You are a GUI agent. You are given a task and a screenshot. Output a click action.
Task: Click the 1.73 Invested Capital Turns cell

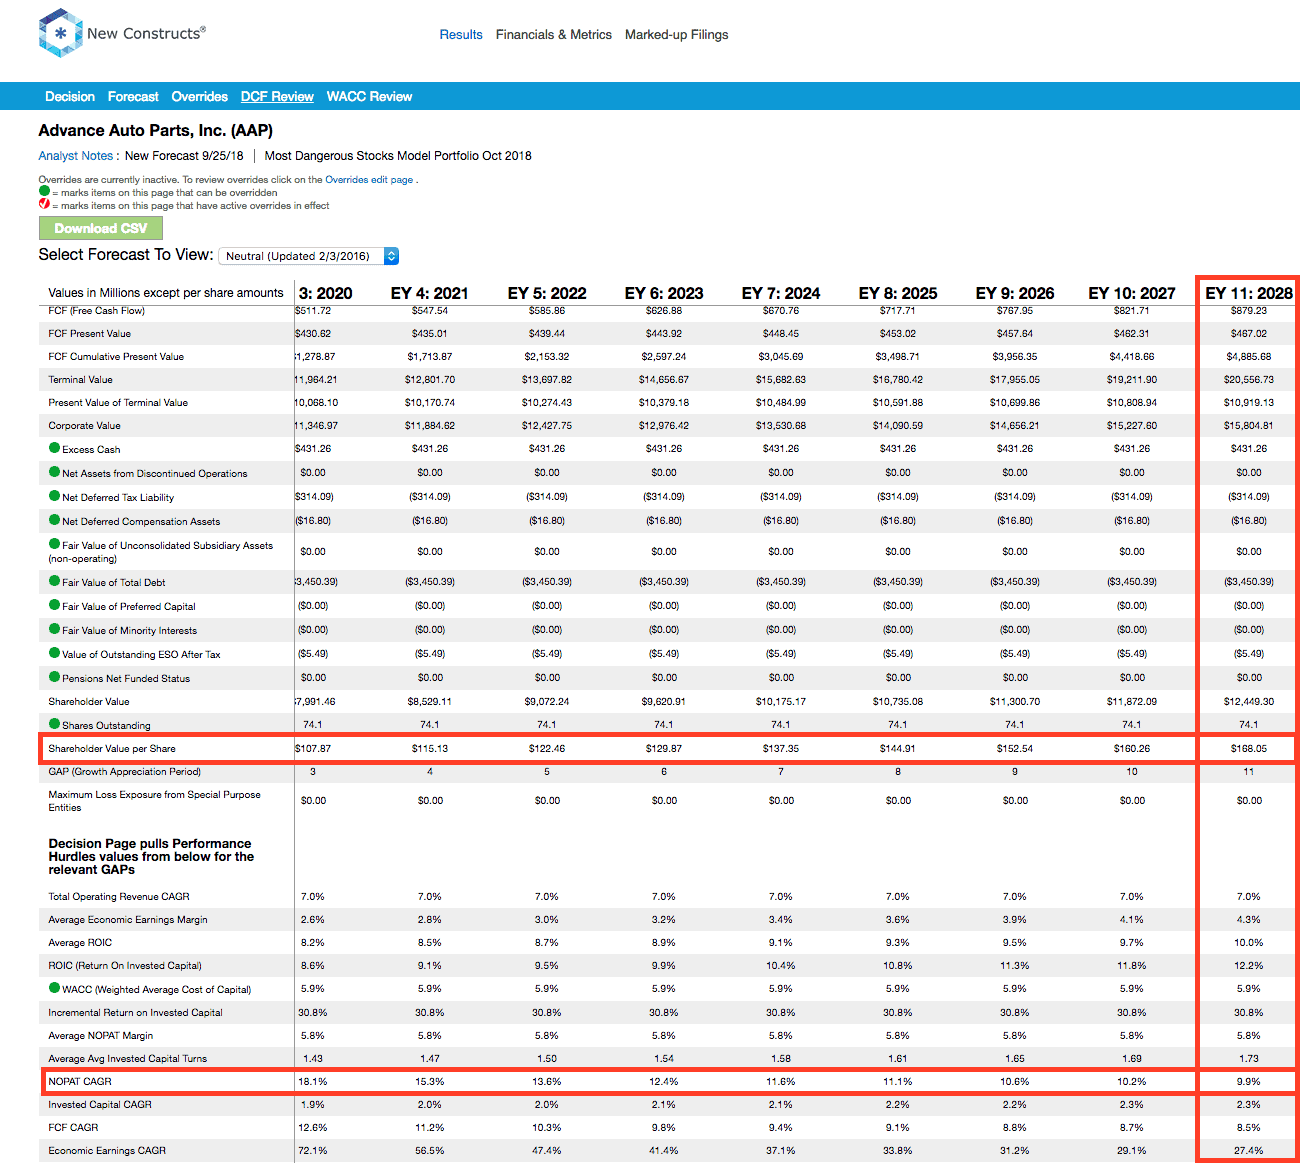click(1249, 1058)
